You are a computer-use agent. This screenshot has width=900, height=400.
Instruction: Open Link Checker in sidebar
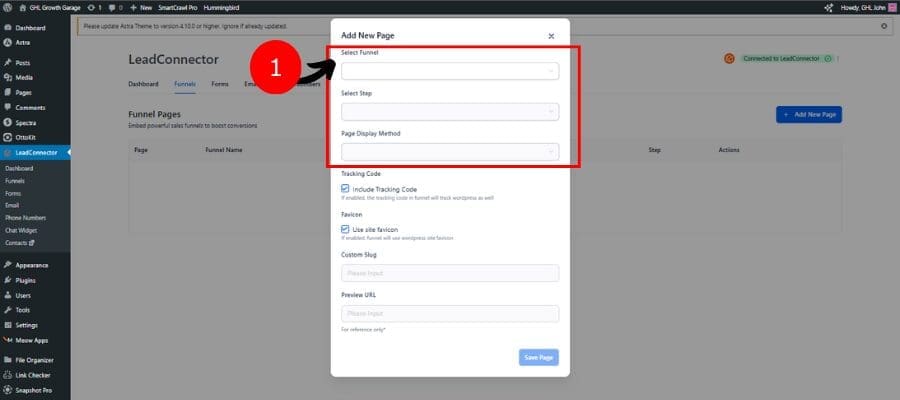tap(35, 375)
